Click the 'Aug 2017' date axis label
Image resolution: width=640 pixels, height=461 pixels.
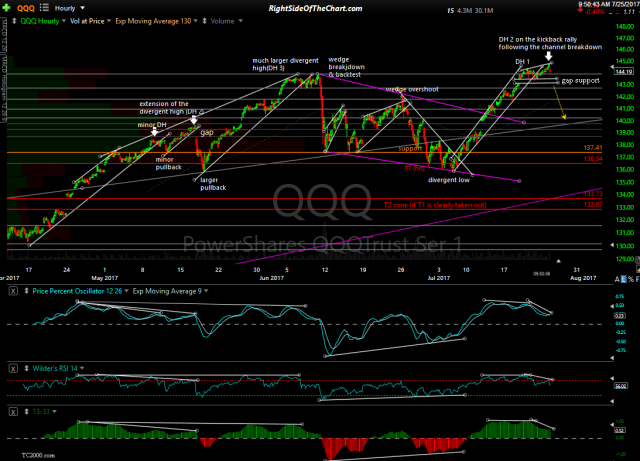(x=583, y=278)
